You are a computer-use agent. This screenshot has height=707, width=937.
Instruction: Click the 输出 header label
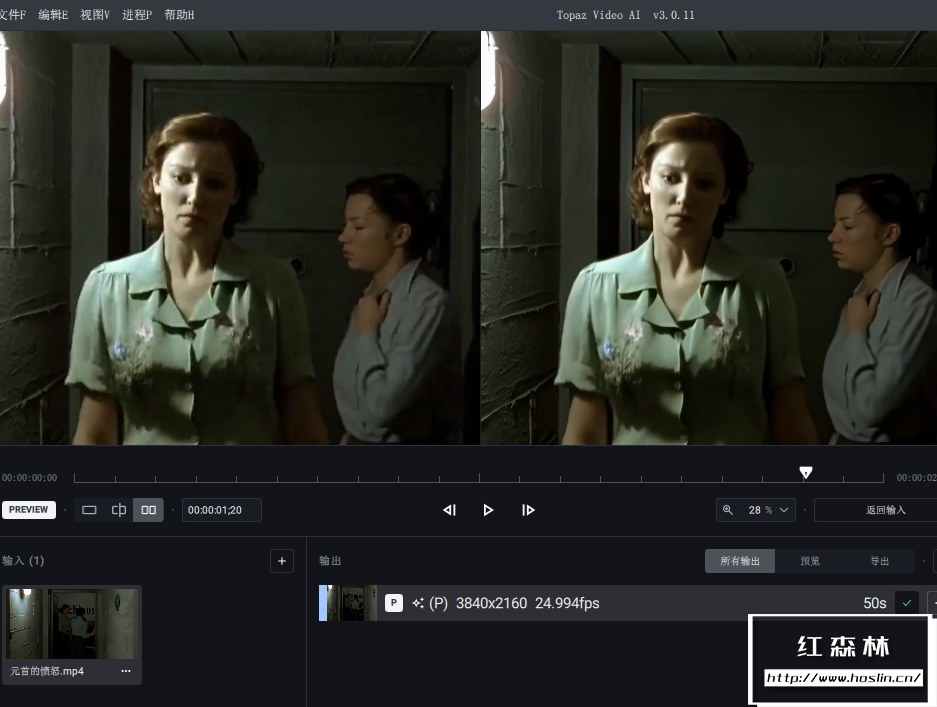pos(330,561)
